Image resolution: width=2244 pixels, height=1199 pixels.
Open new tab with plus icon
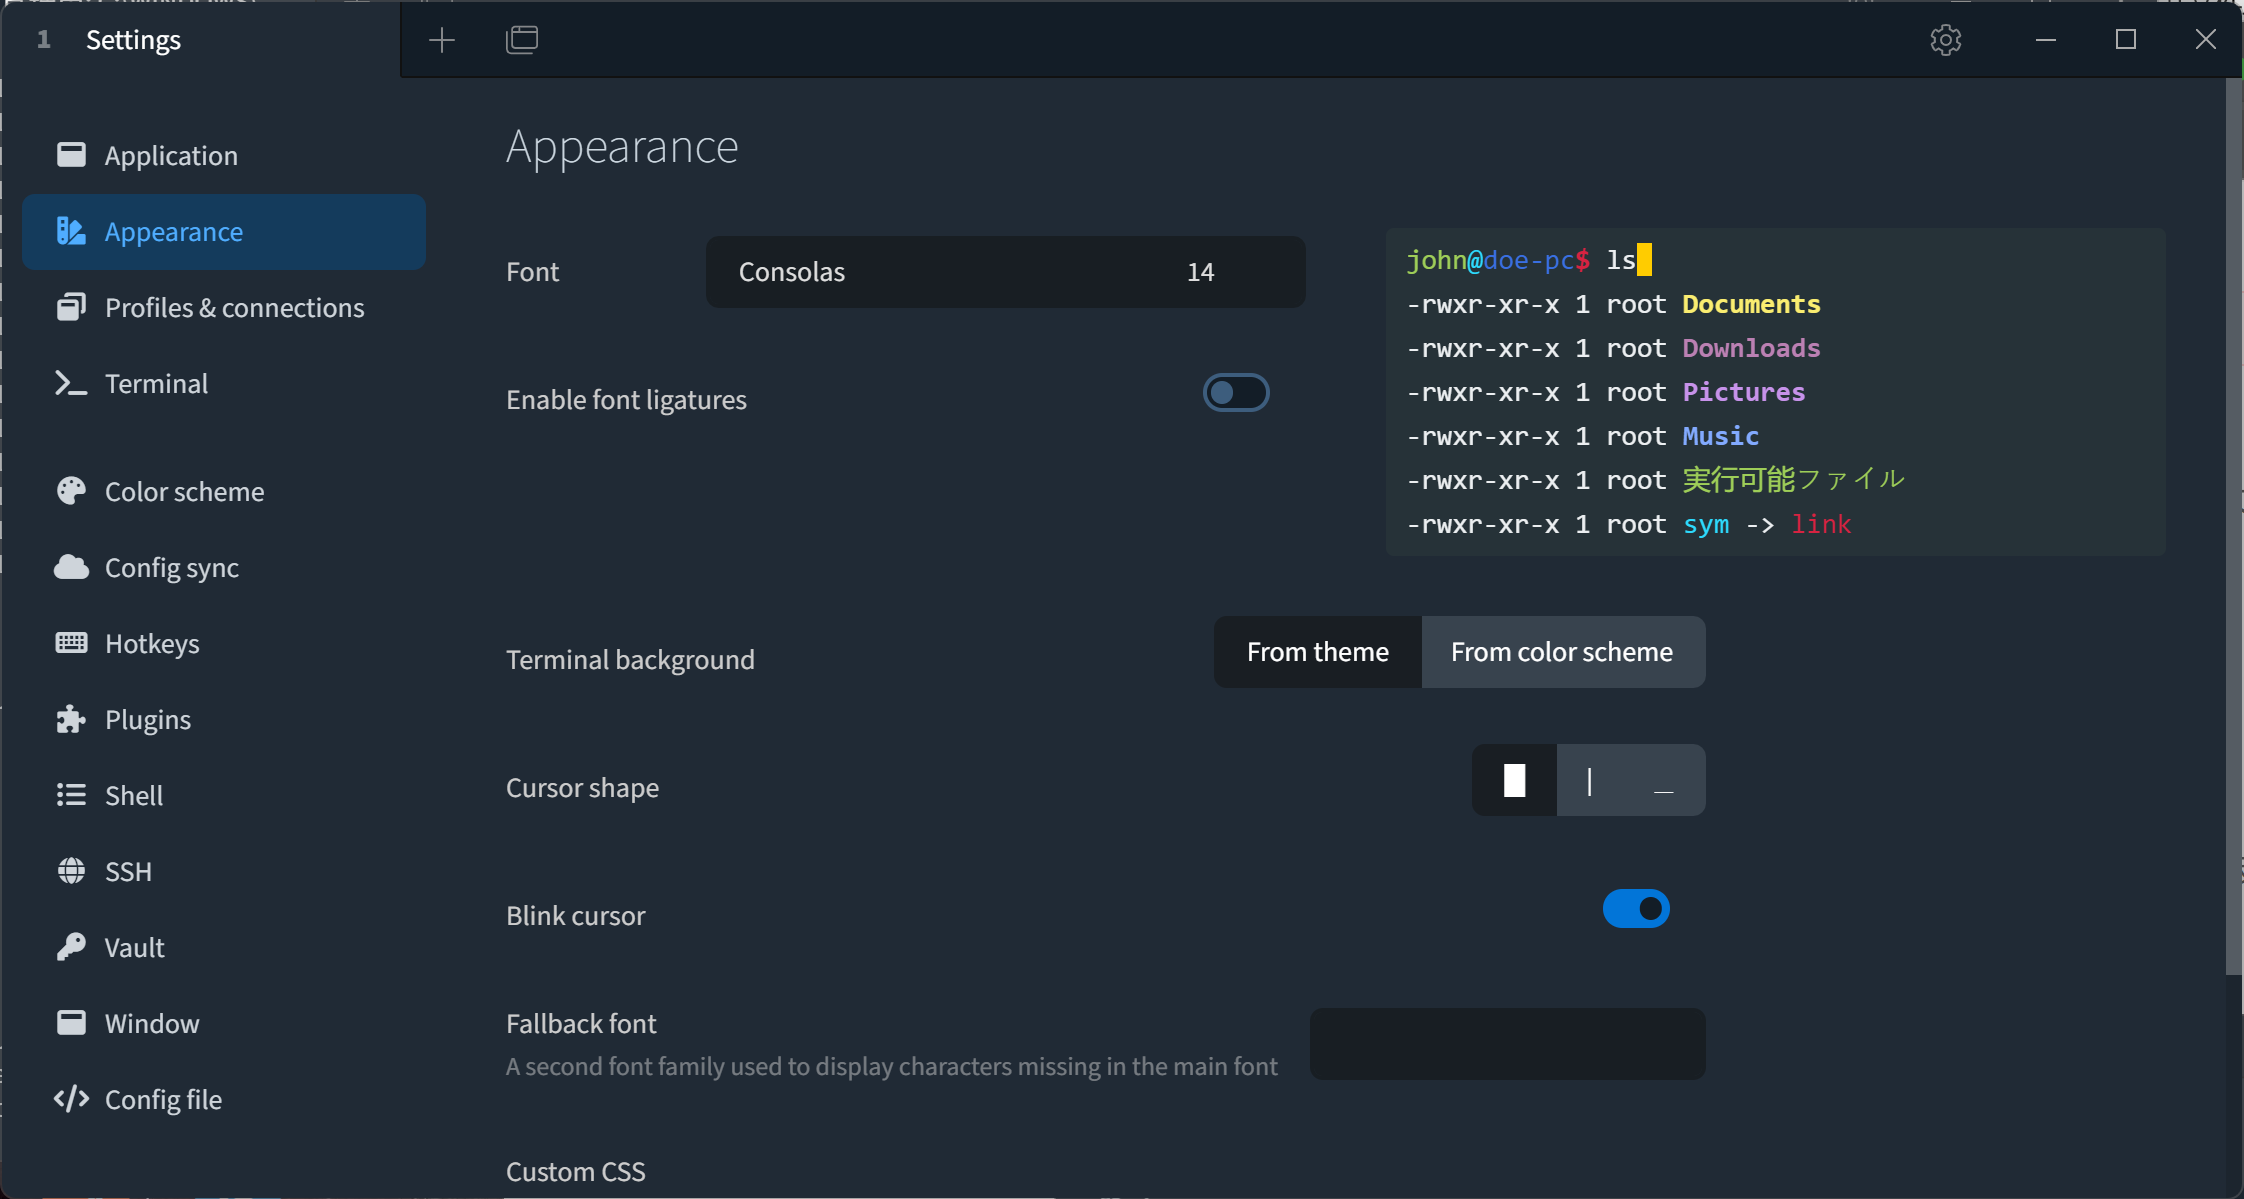441,40
